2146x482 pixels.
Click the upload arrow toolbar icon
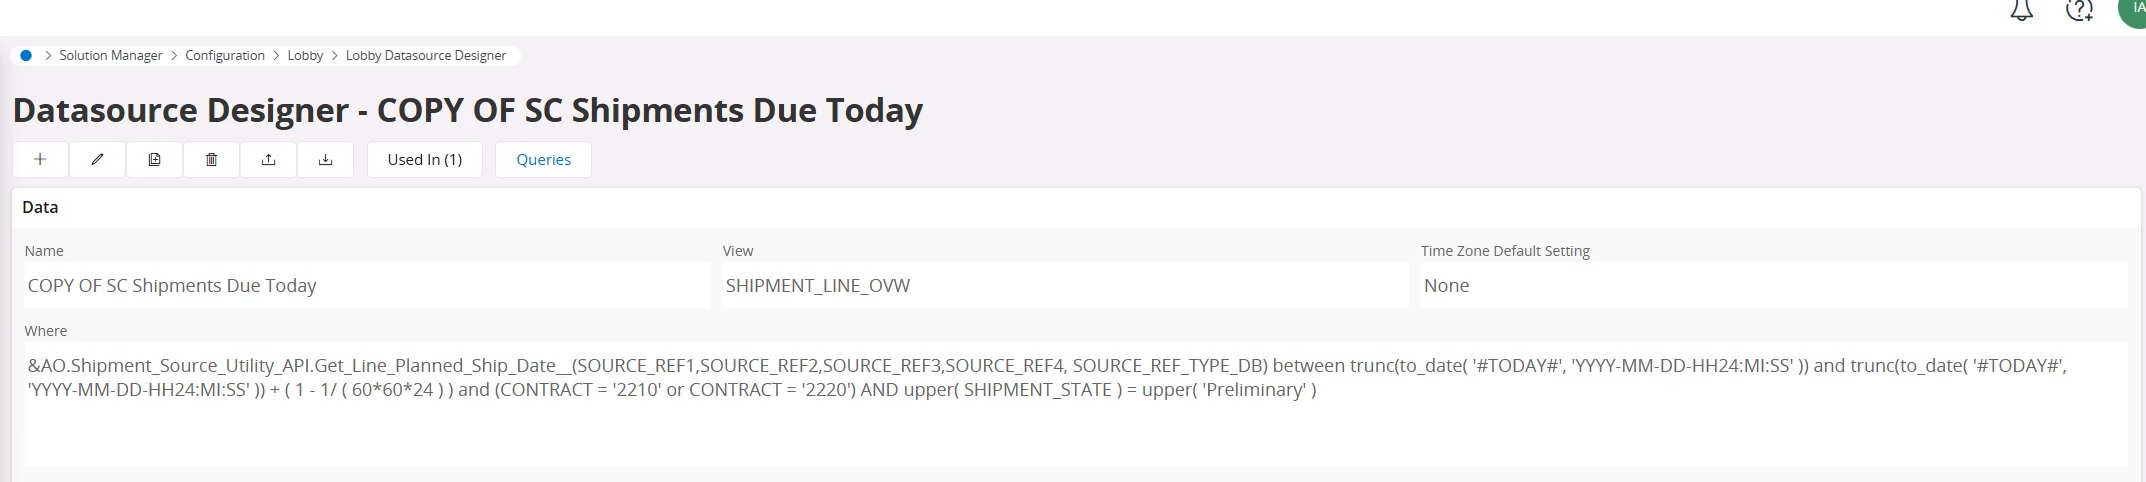point(268,159)
